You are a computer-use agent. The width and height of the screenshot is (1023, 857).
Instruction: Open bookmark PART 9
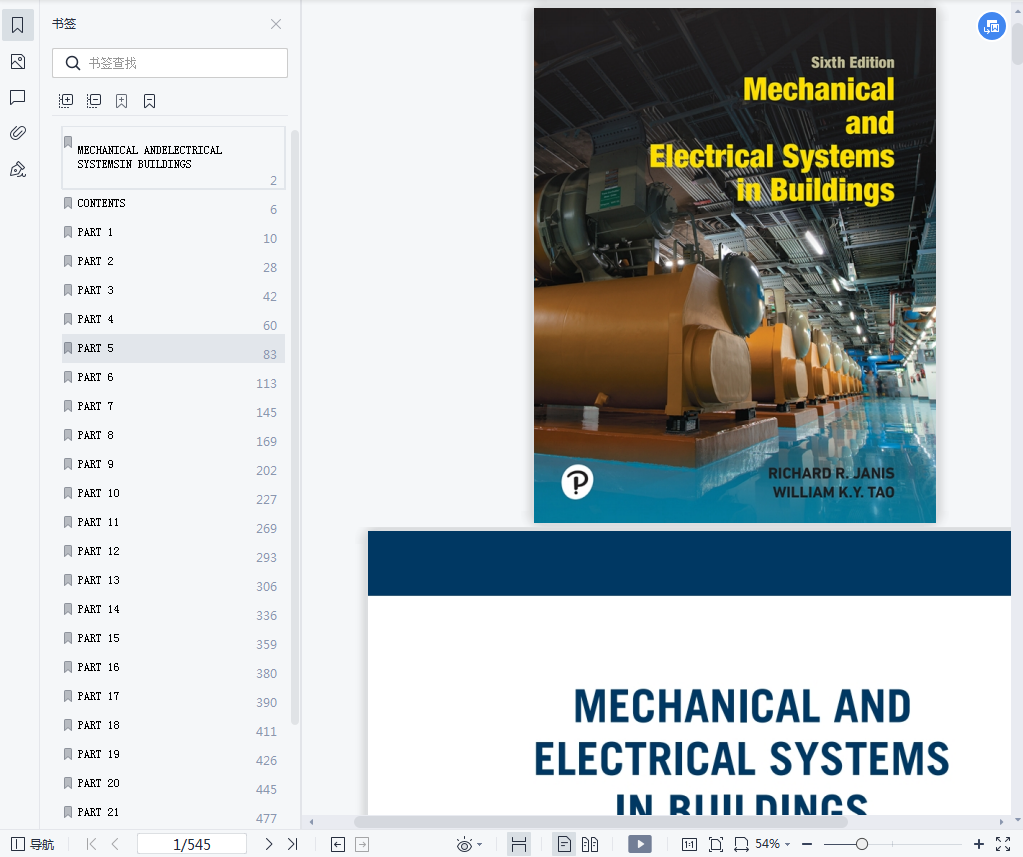174,464
